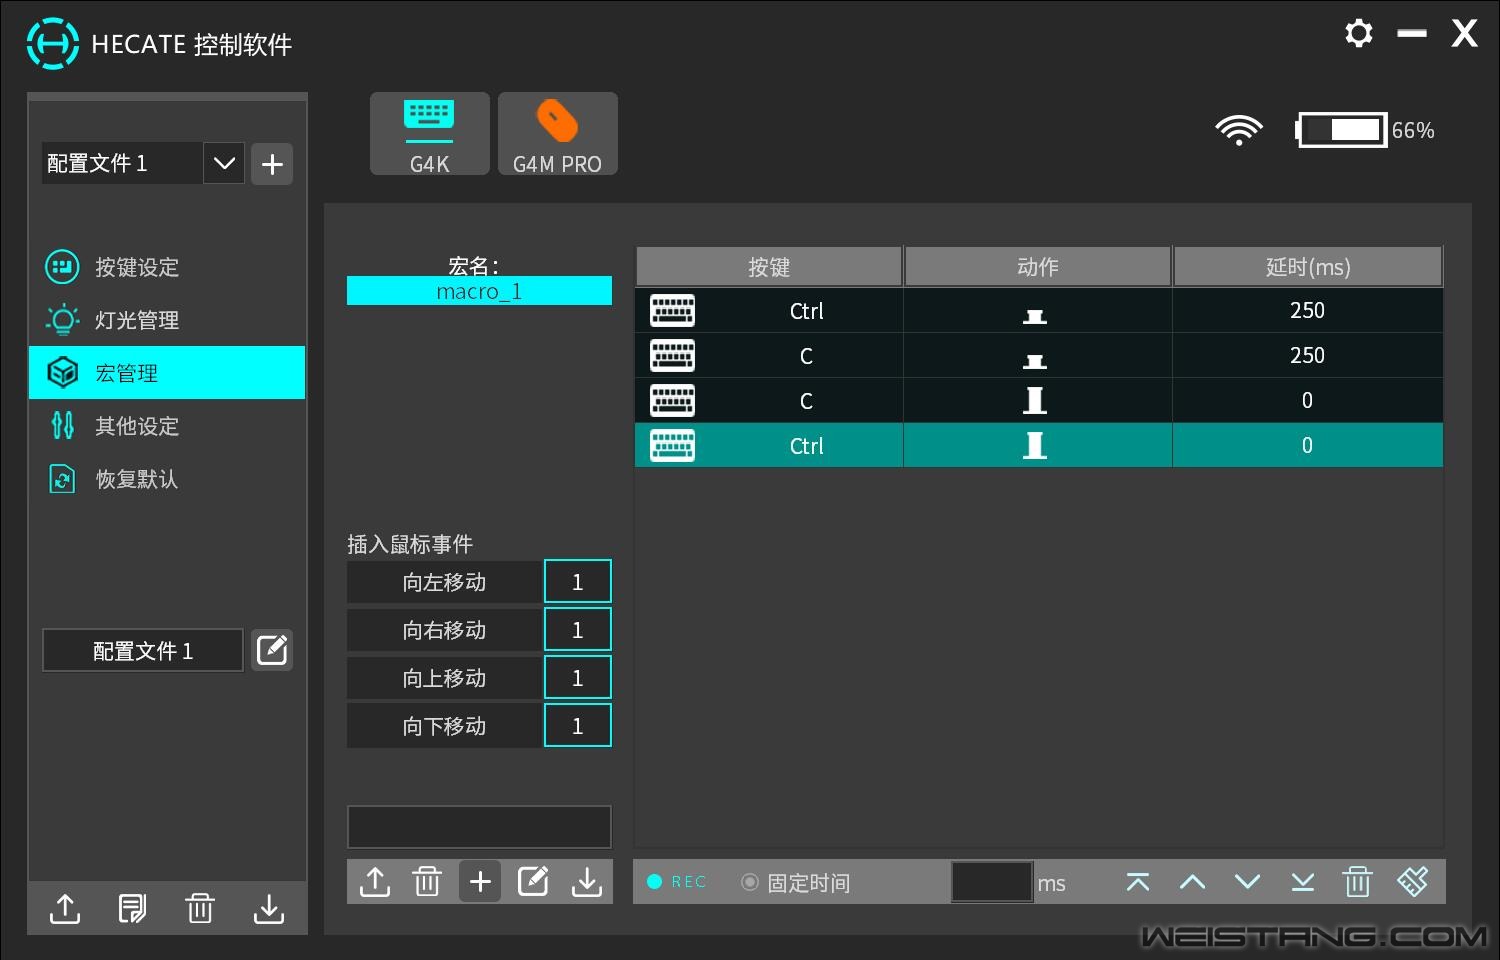Click the 向左移动 value field
Screen dimensions: 1500x960
578,582
